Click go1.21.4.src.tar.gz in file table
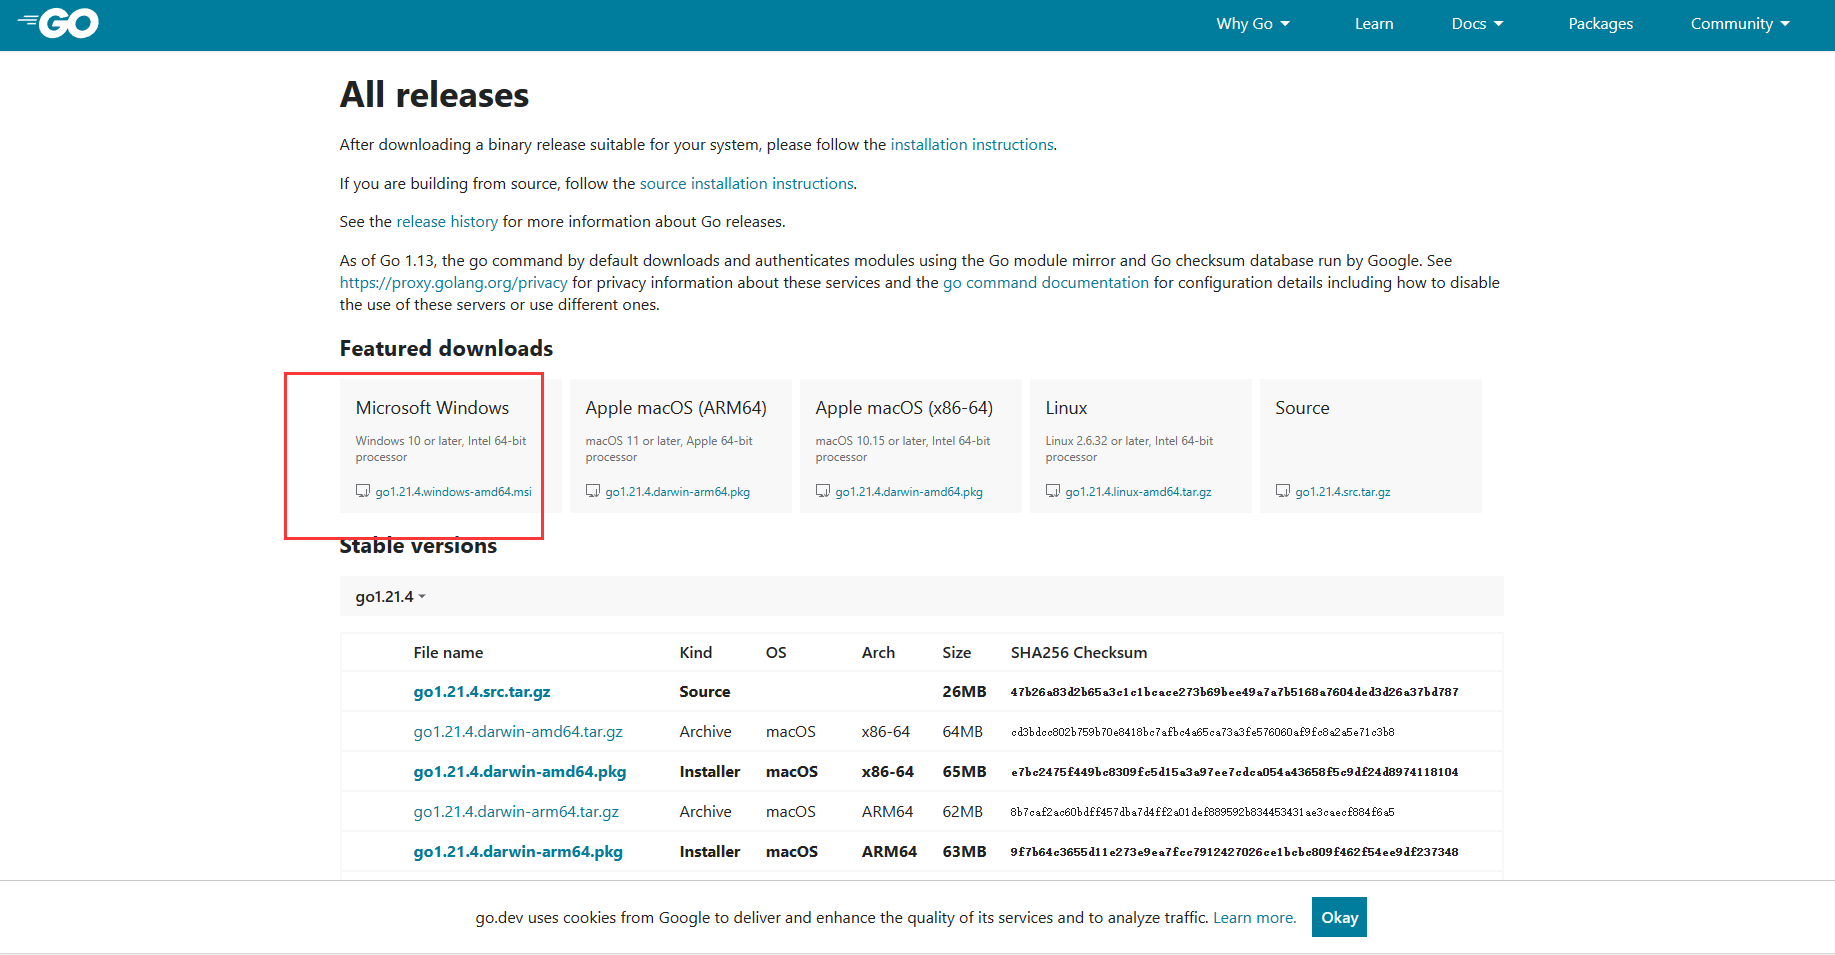 [482, 692]
